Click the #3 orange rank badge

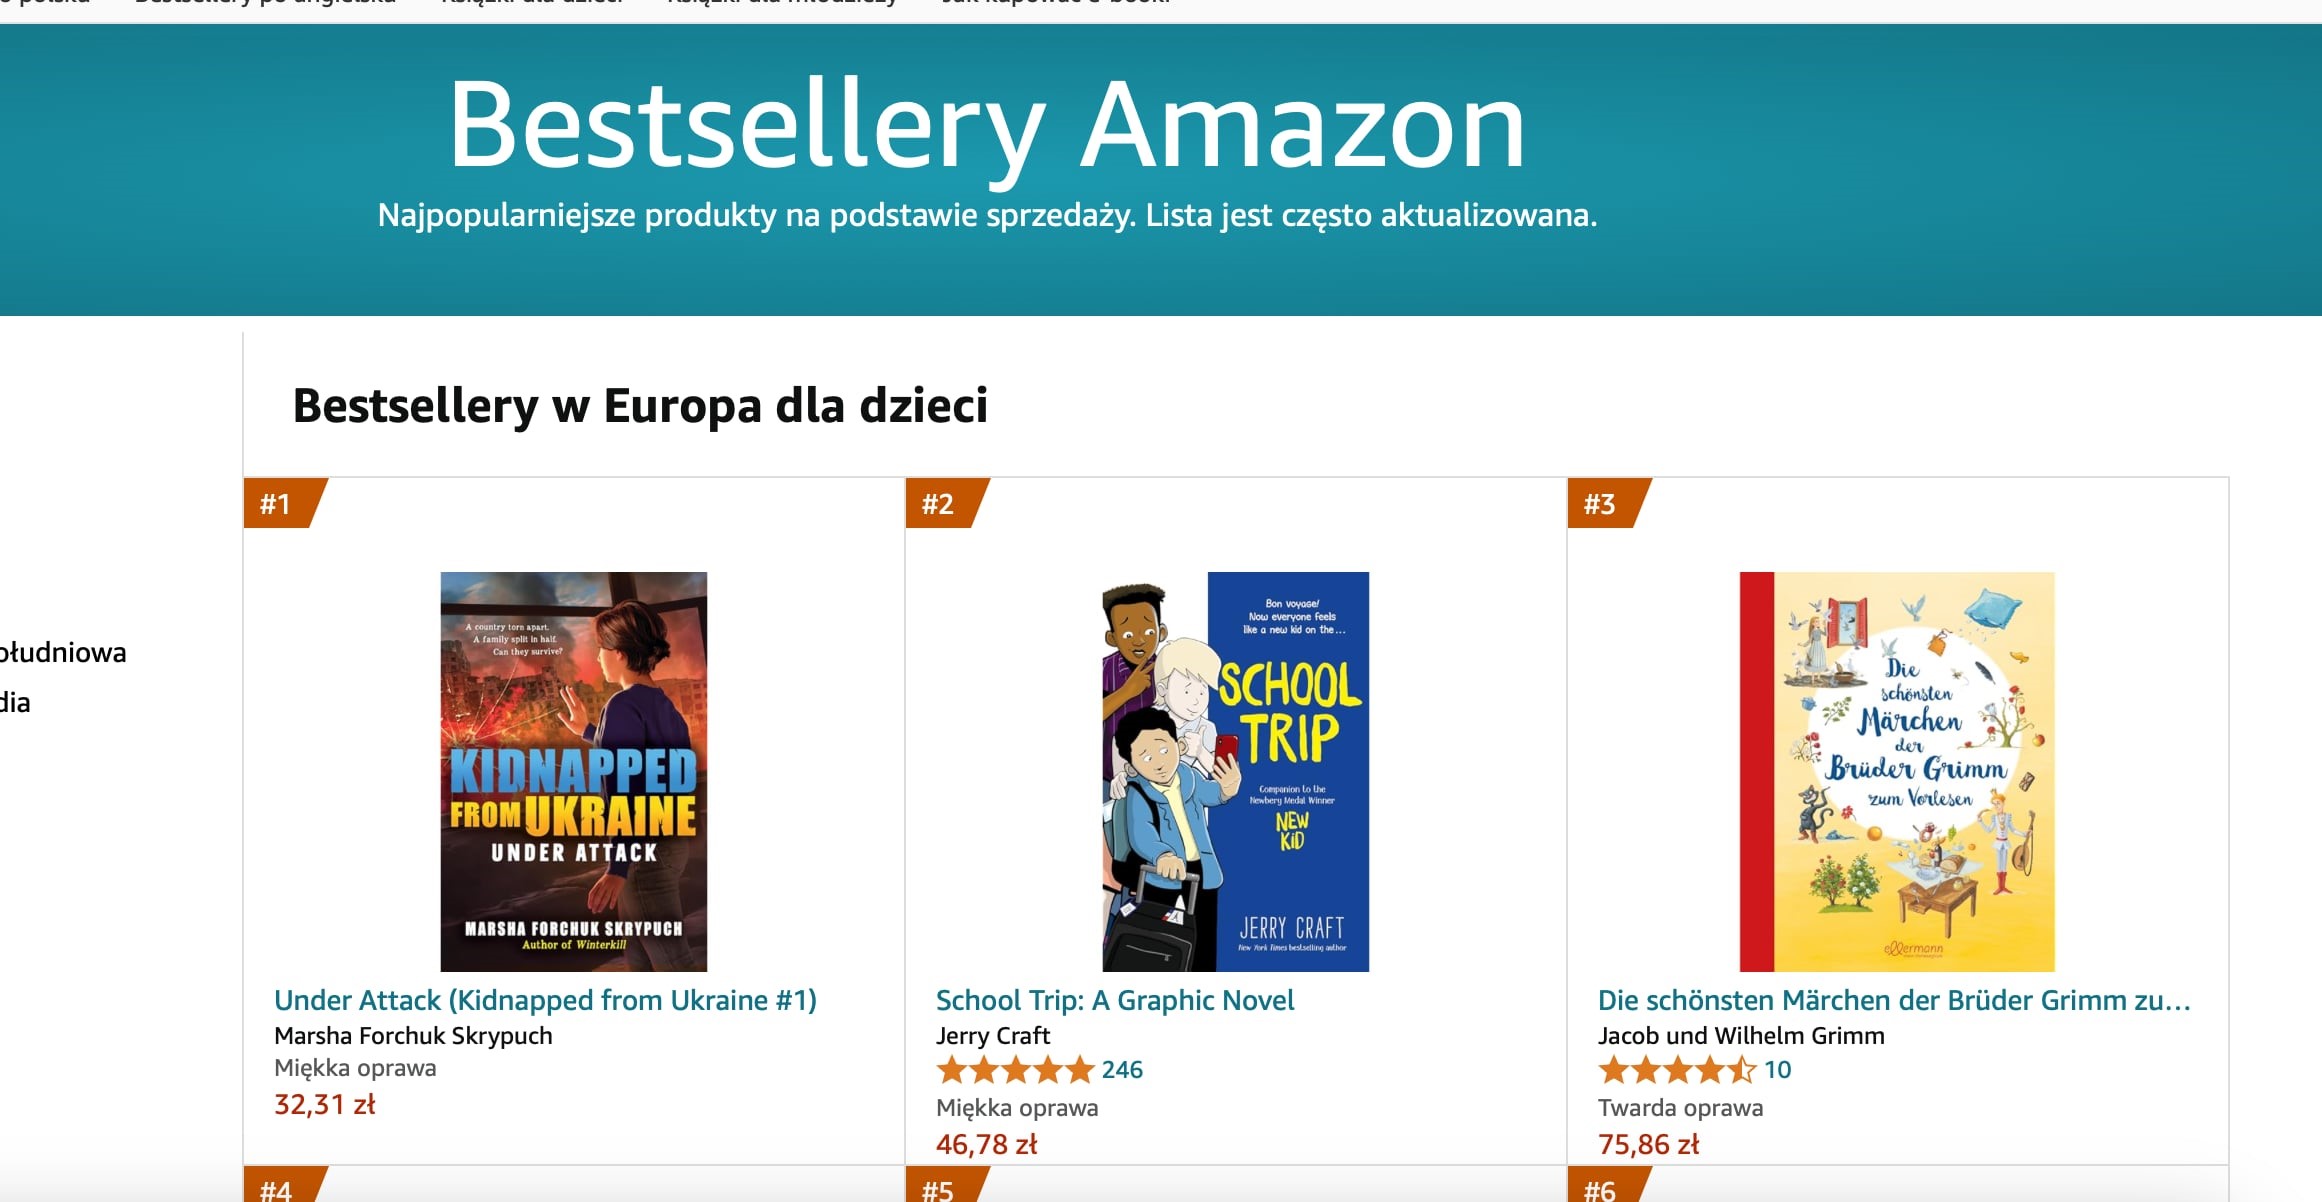pyautogui.click(x=1601, y=504)
